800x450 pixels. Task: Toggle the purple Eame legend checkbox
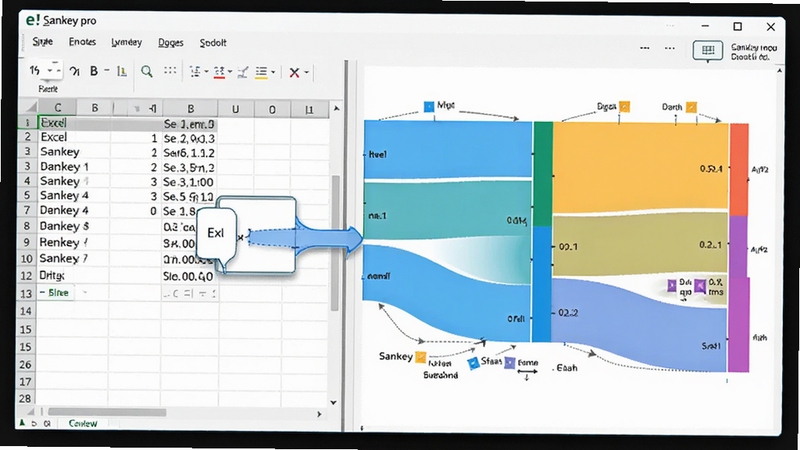click(510, 363)
